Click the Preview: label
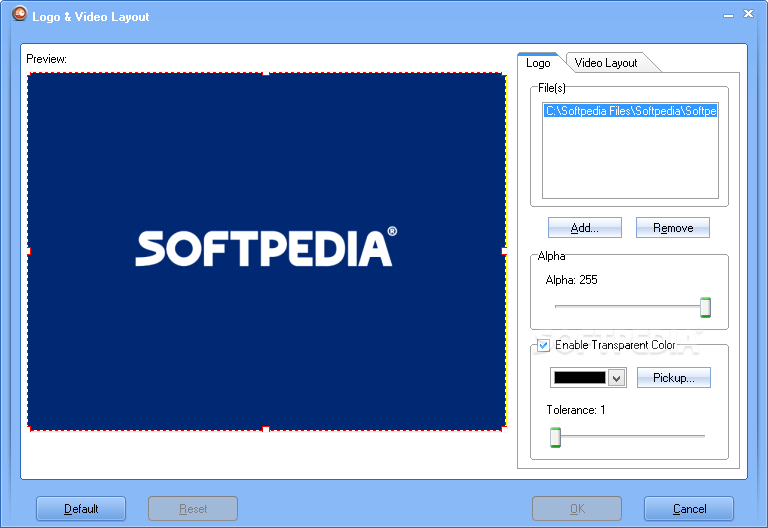This screenshot has height=528, width=768. 47,59
